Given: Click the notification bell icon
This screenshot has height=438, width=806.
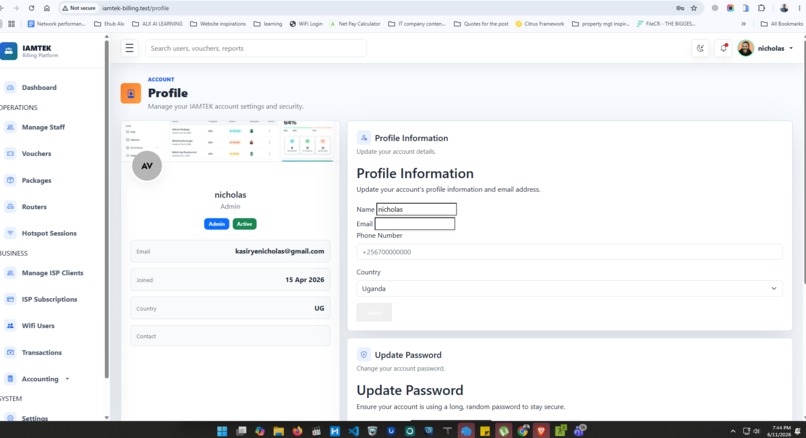Looking at the screenshot, I should click(723, 48).
